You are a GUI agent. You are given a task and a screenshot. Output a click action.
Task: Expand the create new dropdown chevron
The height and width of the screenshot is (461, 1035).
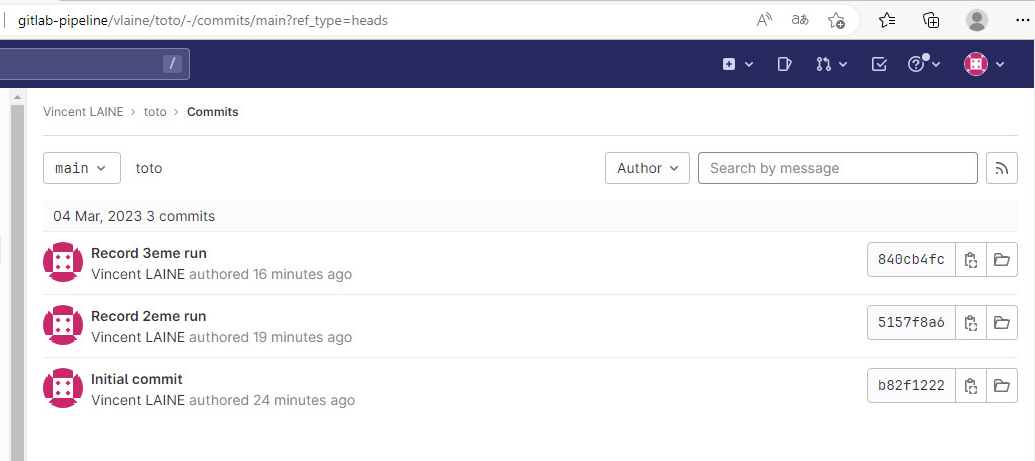tap(749, 64)
